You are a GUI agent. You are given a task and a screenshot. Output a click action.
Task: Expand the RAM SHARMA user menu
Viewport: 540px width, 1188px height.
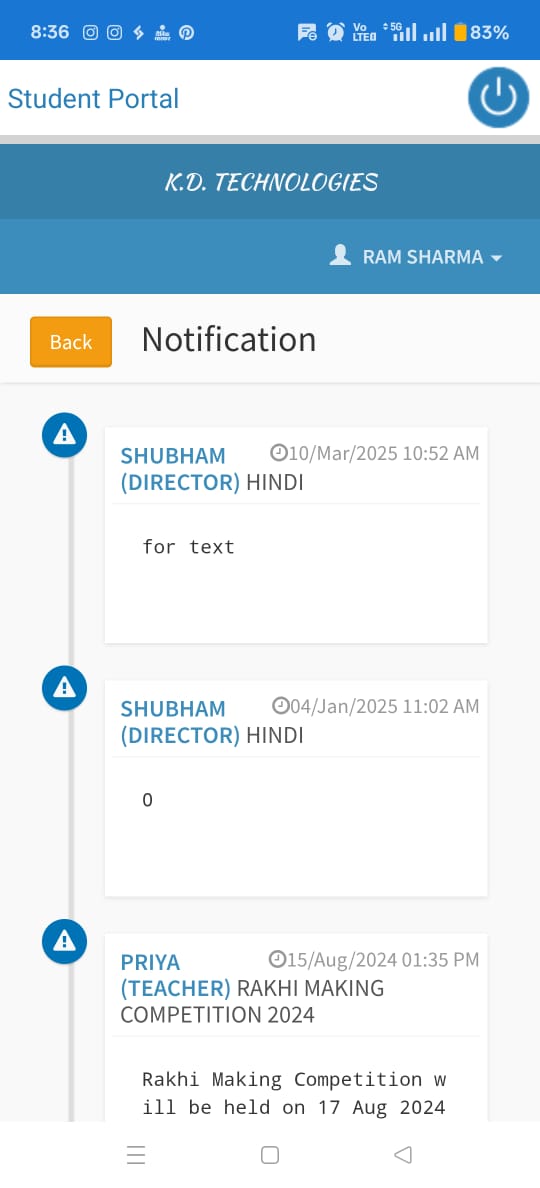(x=416, y=256)
